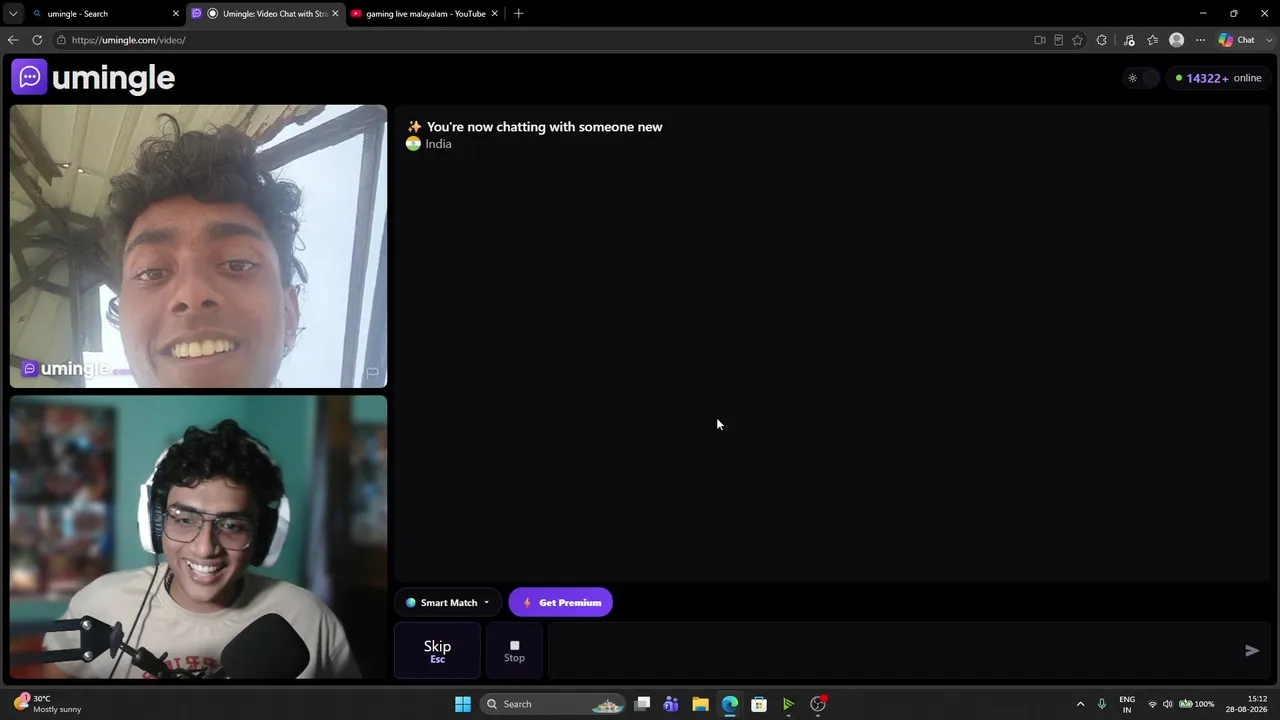
Task: Open the weather widget in the taskbar
Action: [x=48, y=704]
